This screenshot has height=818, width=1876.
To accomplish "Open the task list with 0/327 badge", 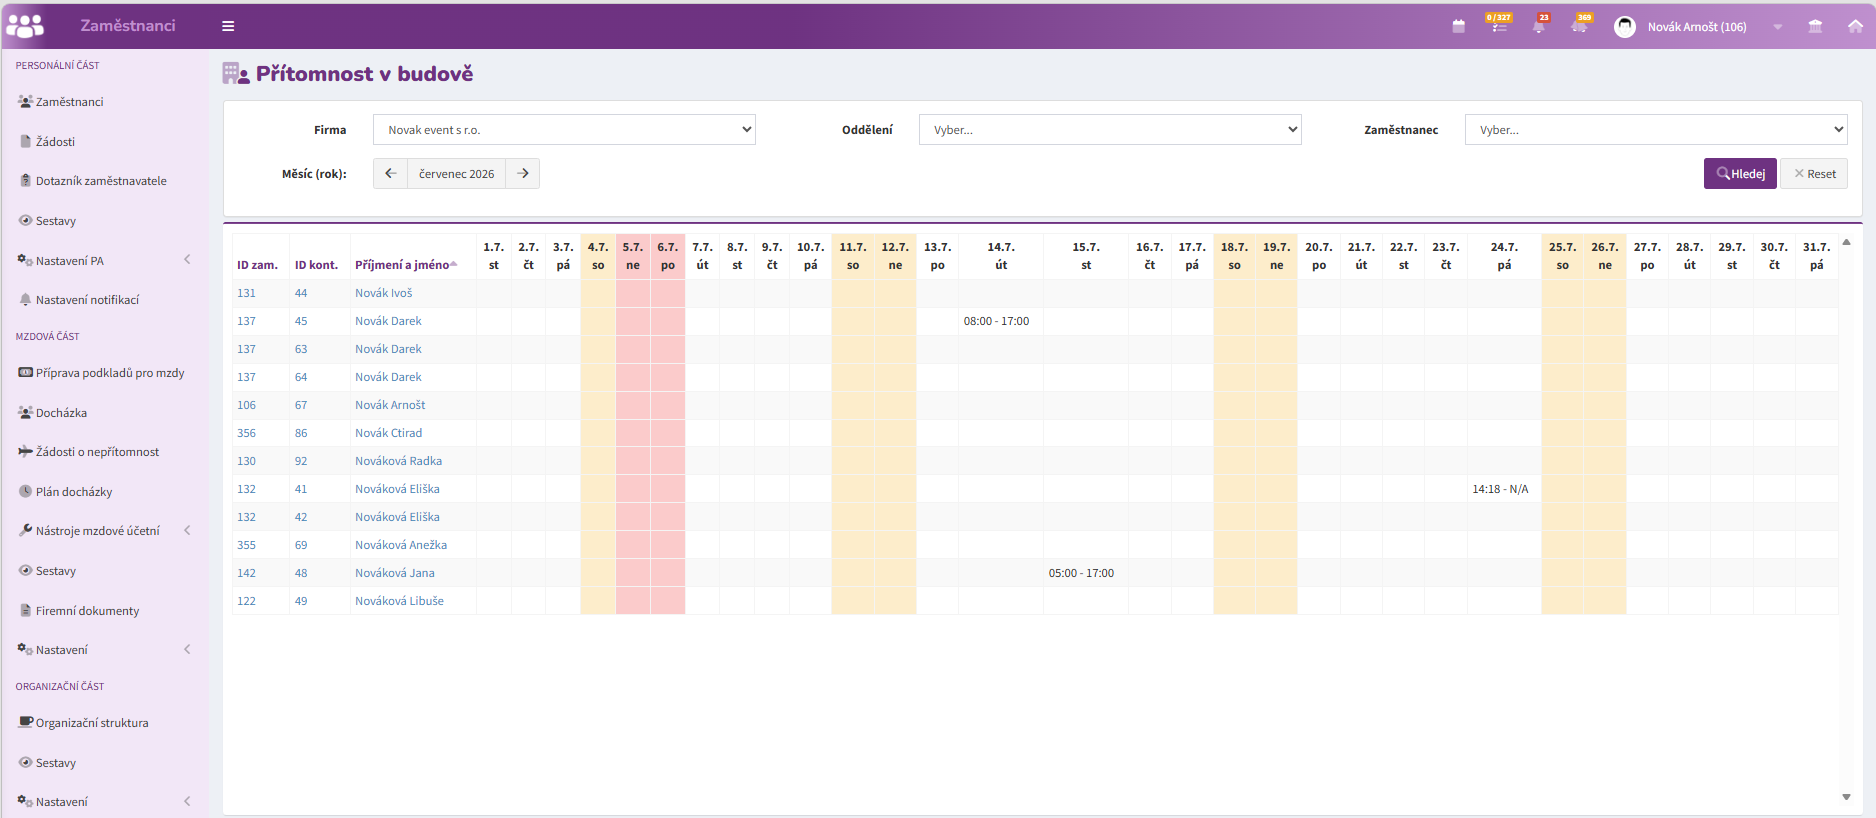I will [1498, 25].
